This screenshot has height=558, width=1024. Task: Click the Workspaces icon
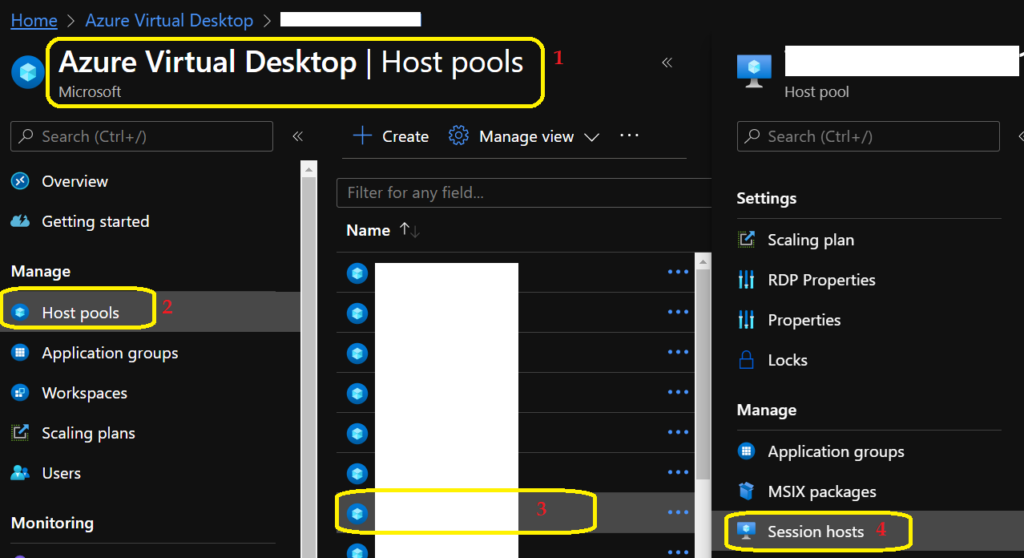click(20, 393)
